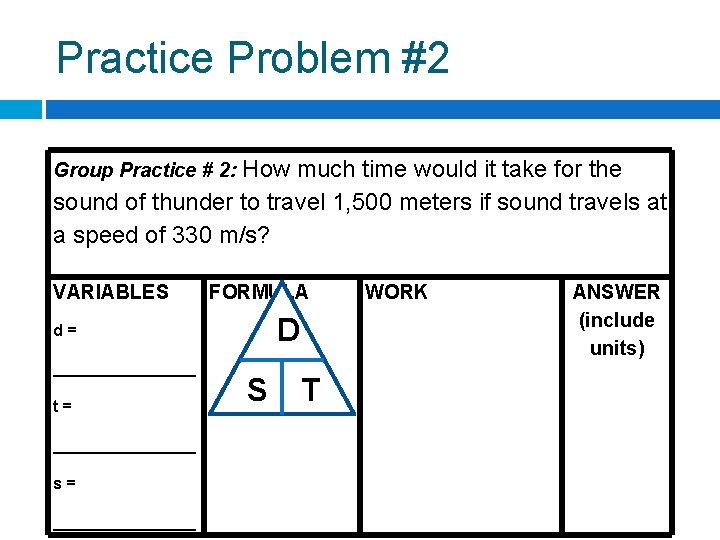This screenshot has height=540, width=720.
Task: Click the ANSWER (include units) header
Action: pyautogui.click(x=616, y=320)
